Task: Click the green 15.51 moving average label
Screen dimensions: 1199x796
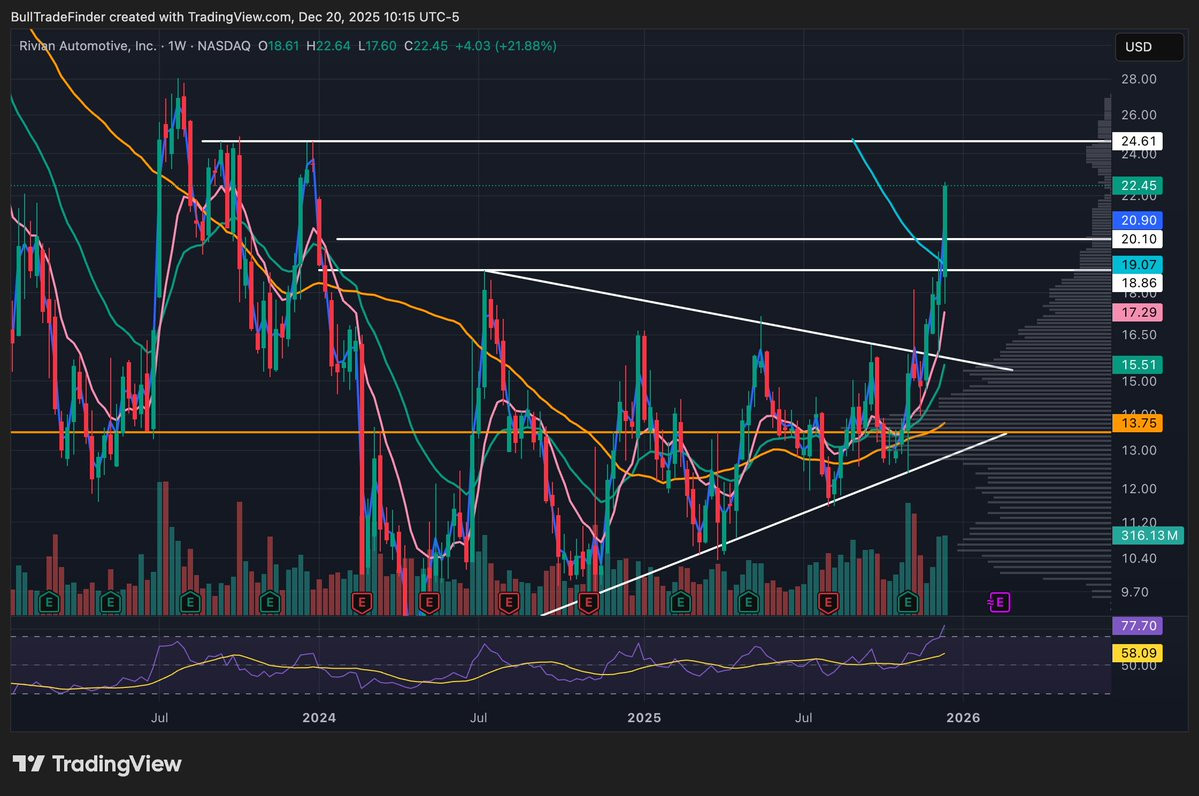Action: pos(1137,365)
